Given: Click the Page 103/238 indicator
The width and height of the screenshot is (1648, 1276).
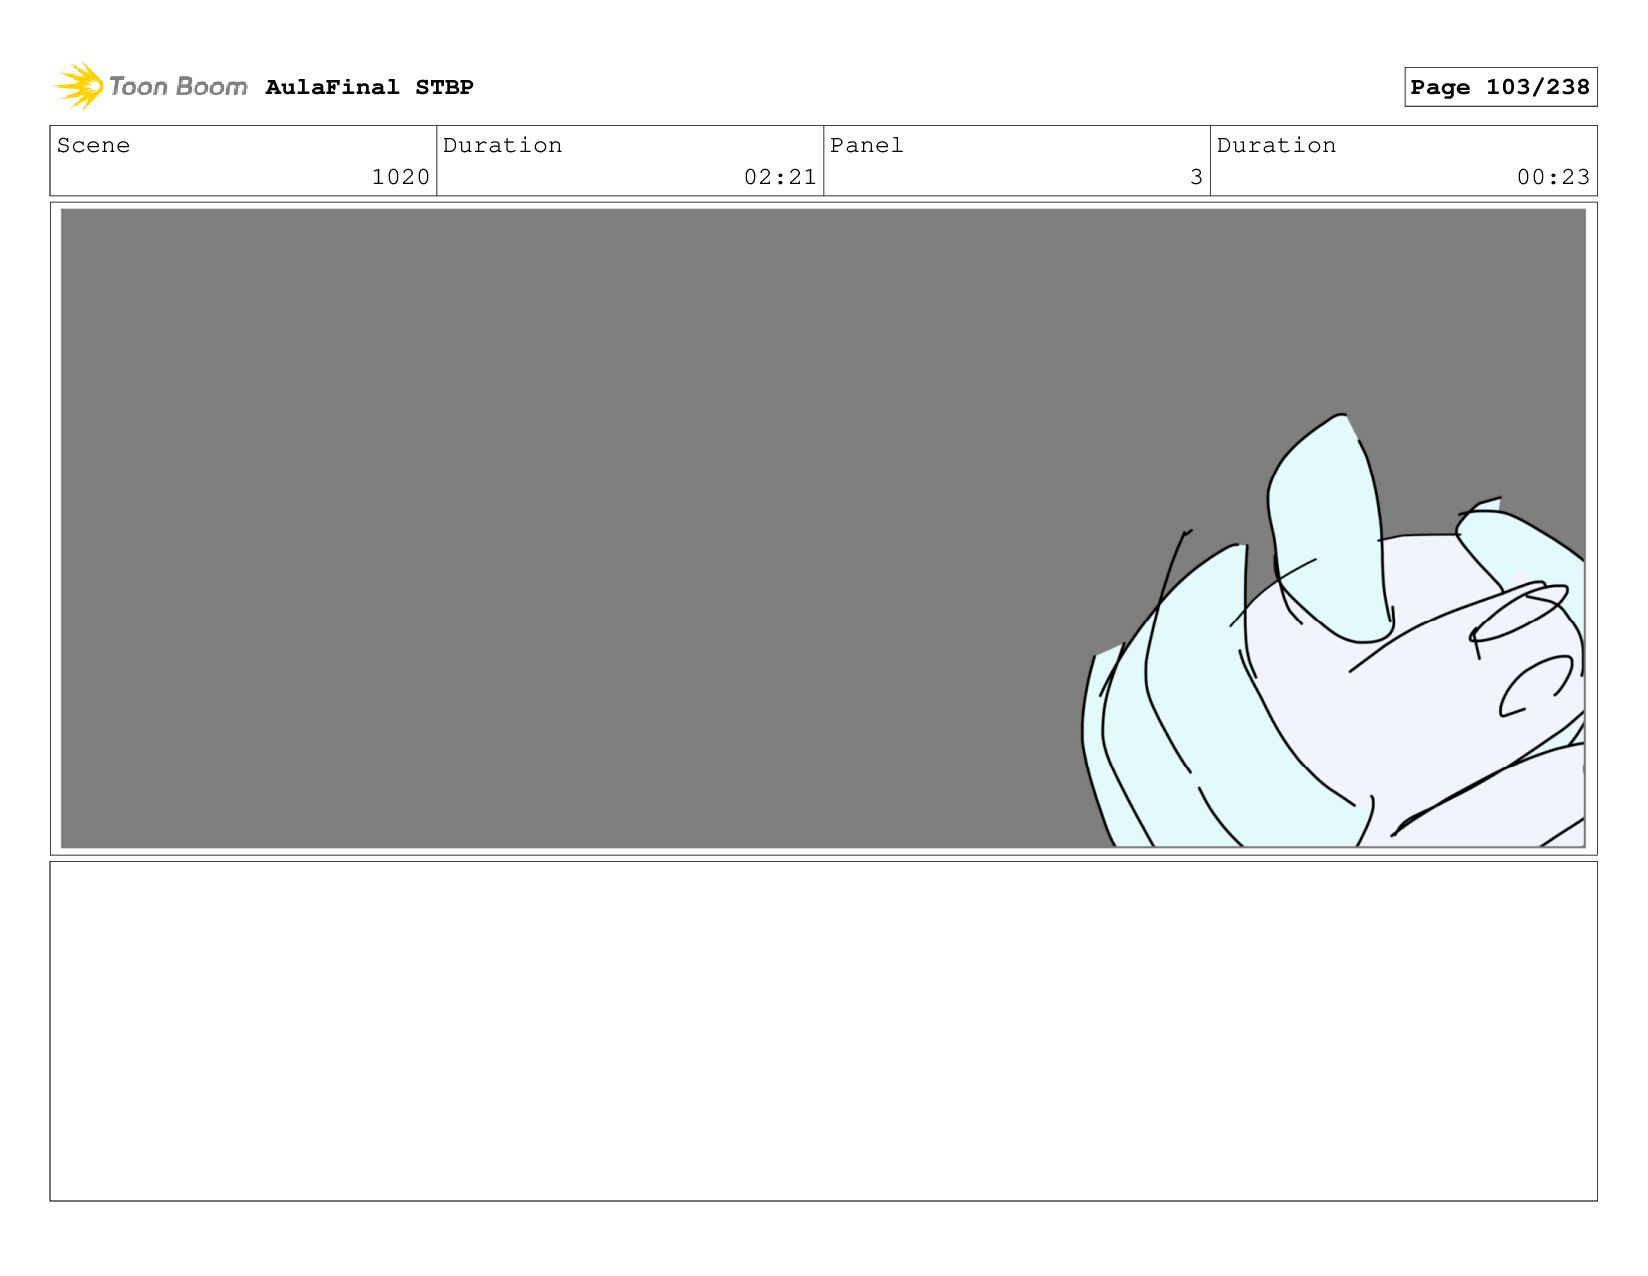Looking at the screenshot, I should (1500, 87).
